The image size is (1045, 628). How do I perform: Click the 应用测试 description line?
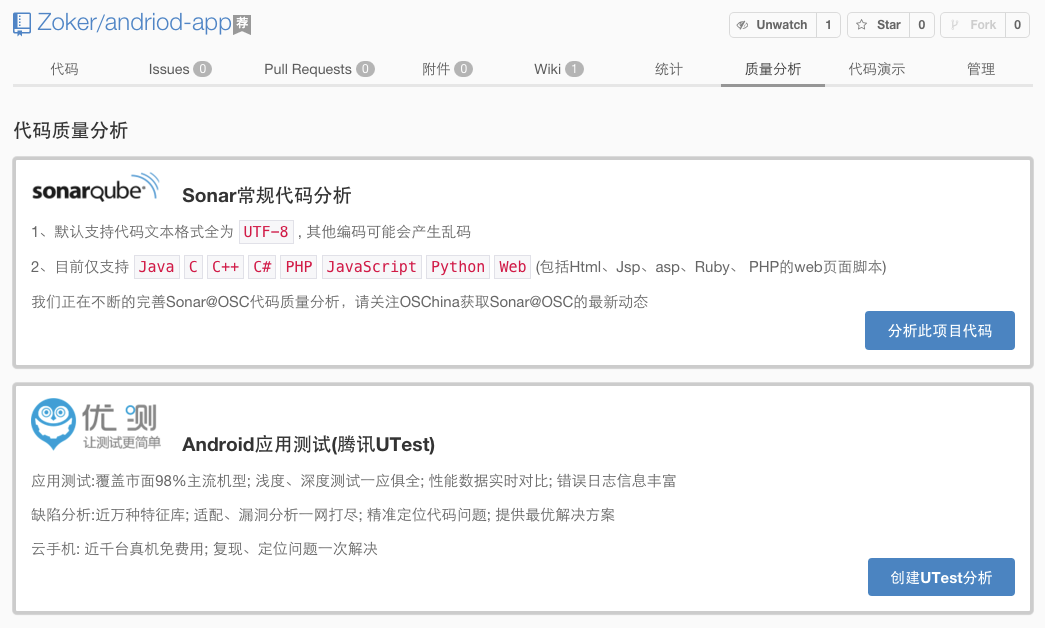[354, 481]
